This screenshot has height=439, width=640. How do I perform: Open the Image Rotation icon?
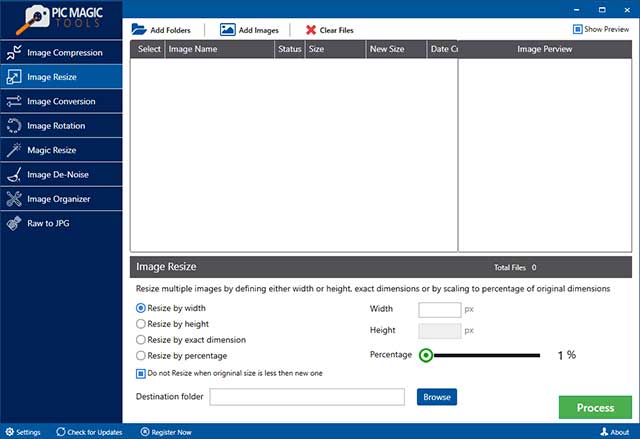(14, 126)
